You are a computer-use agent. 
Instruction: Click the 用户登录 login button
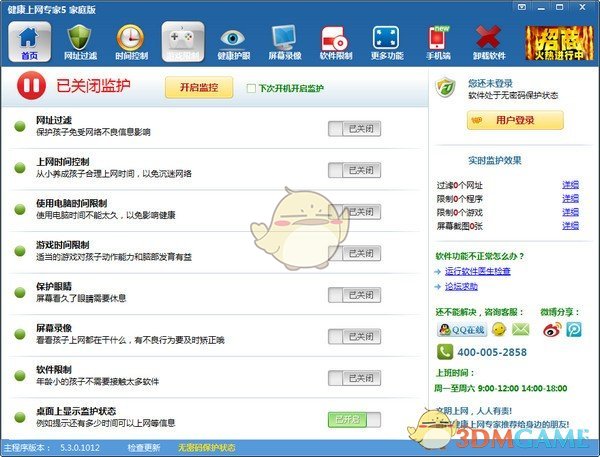click(x=514, y=120)
